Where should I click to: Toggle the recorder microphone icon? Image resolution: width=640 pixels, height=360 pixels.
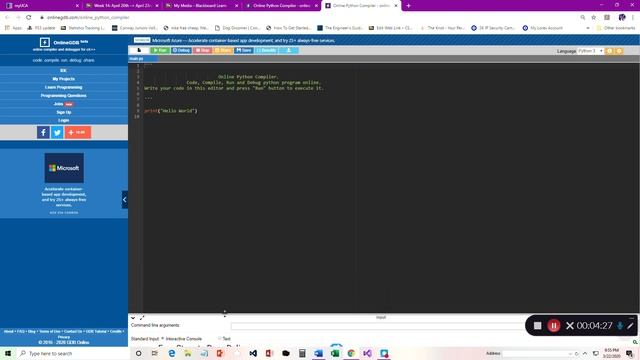pos(620,325)
